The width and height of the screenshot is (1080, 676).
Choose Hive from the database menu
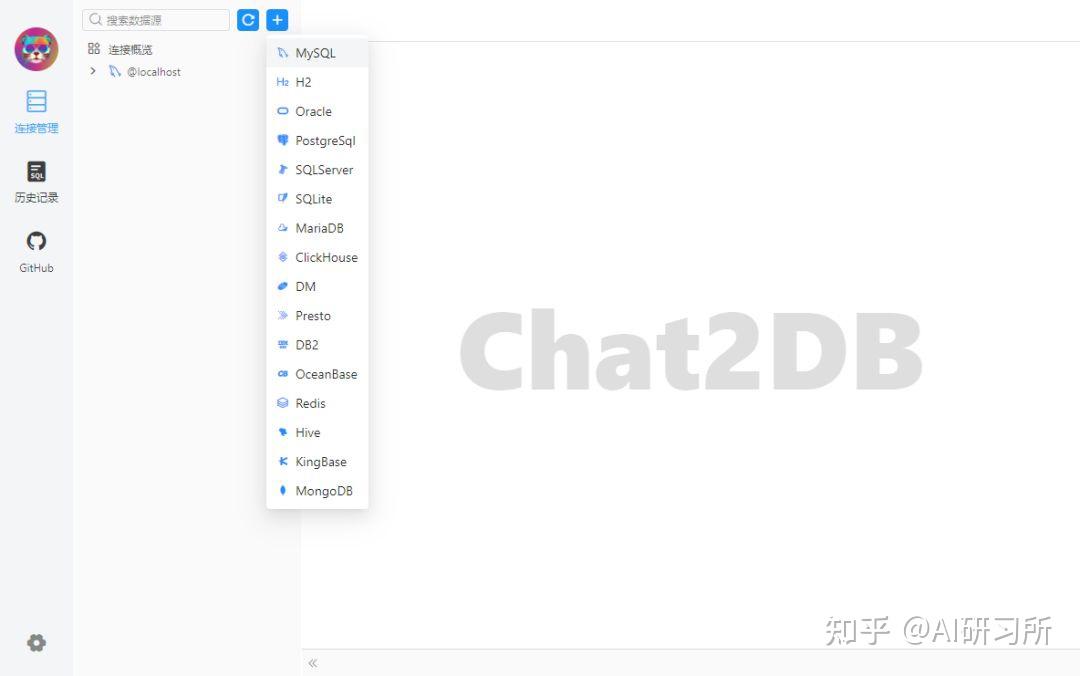318,433
